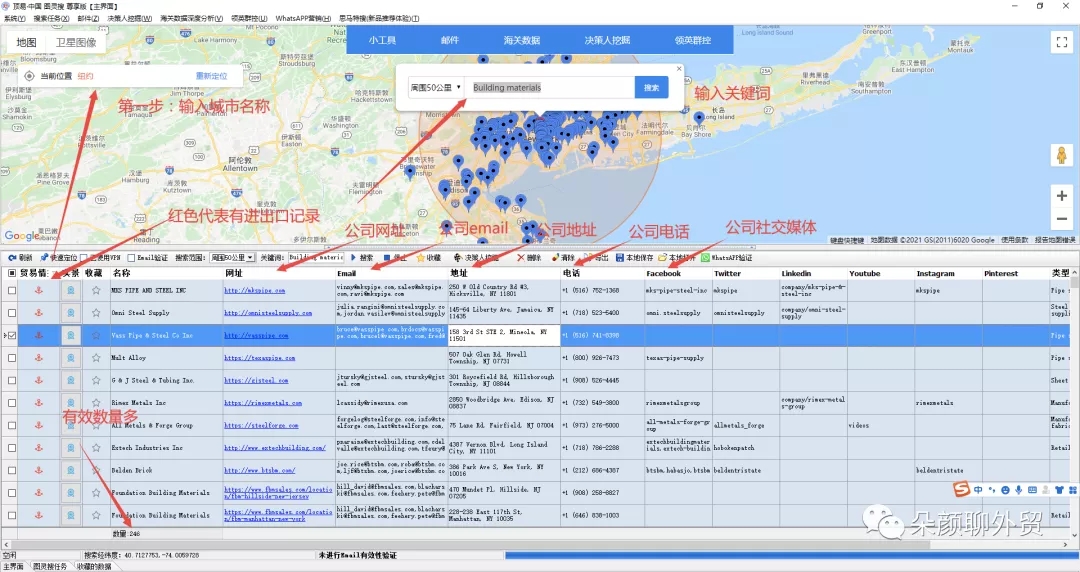Click the map fullscreen icon
Screen dimensions: 1080x572
[x=1061, y=42]
